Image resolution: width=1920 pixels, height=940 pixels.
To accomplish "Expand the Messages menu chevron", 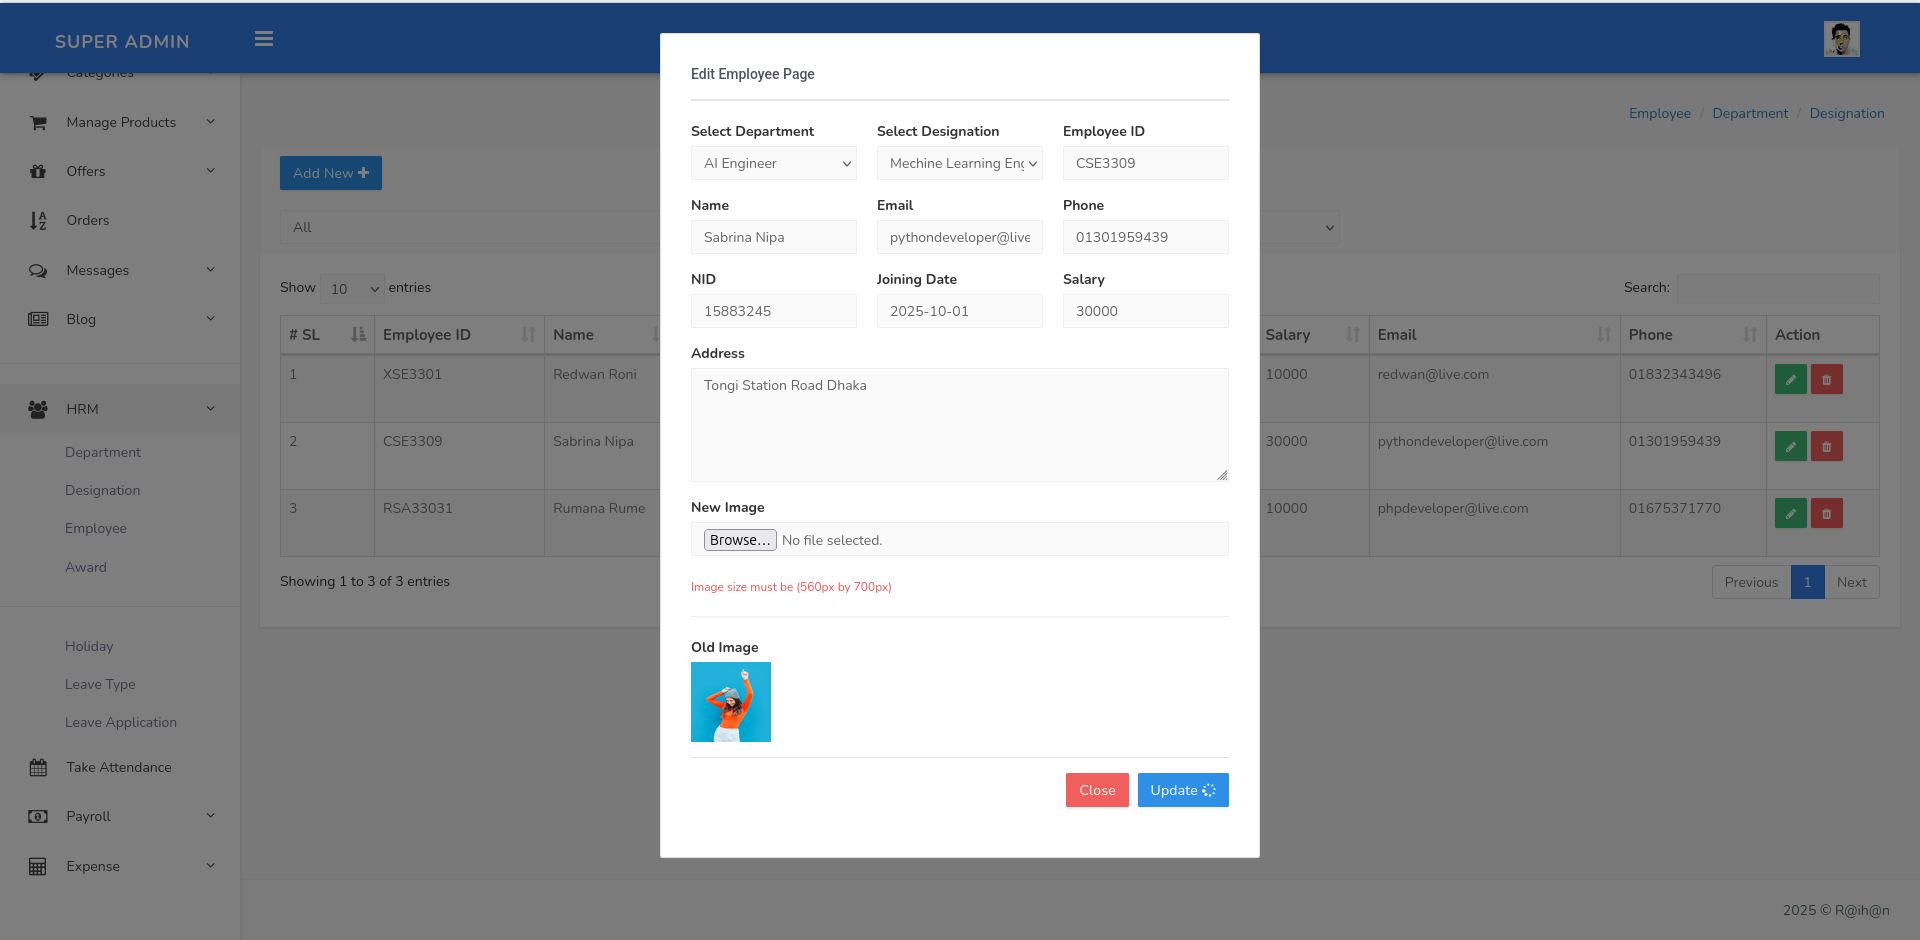I will click(211, 269).
